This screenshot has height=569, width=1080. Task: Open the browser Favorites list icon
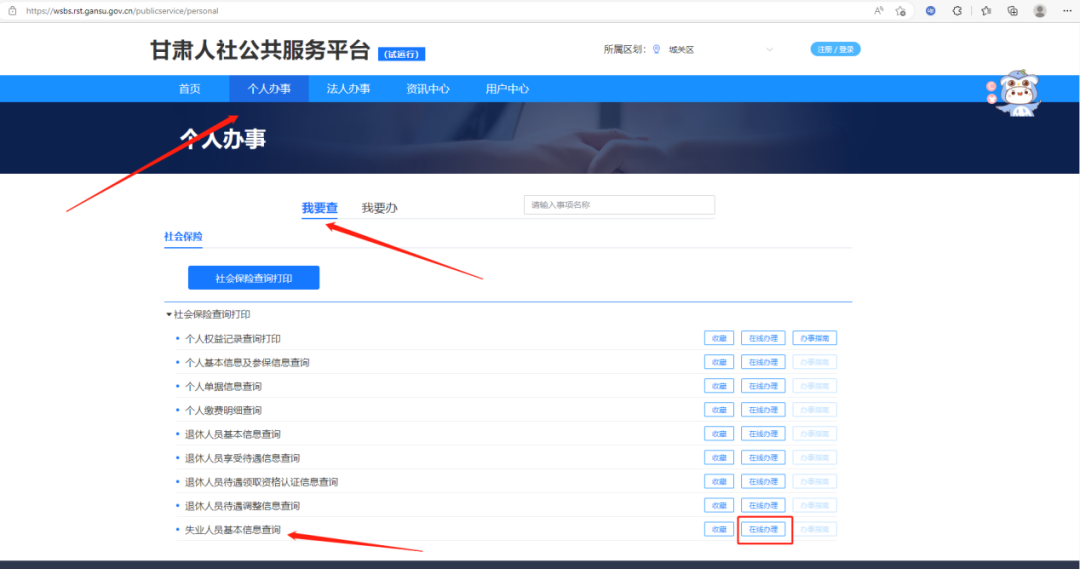click(x=986, y=10)
